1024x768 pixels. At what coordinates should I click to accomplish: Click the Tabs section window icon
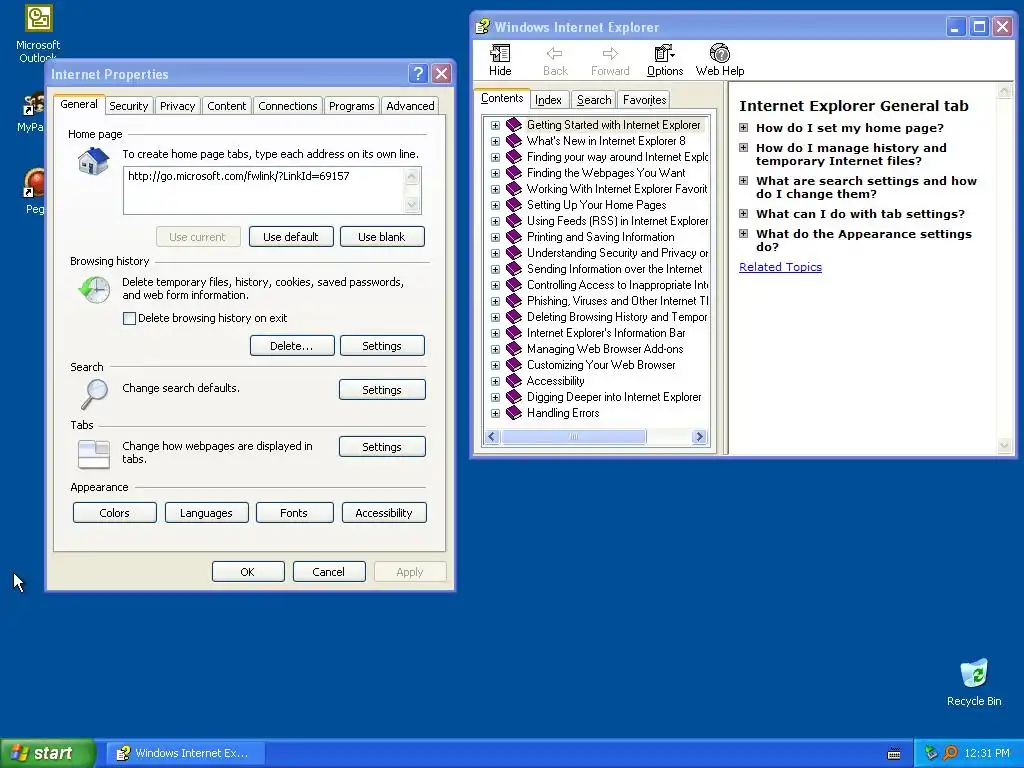pos(94,455)
